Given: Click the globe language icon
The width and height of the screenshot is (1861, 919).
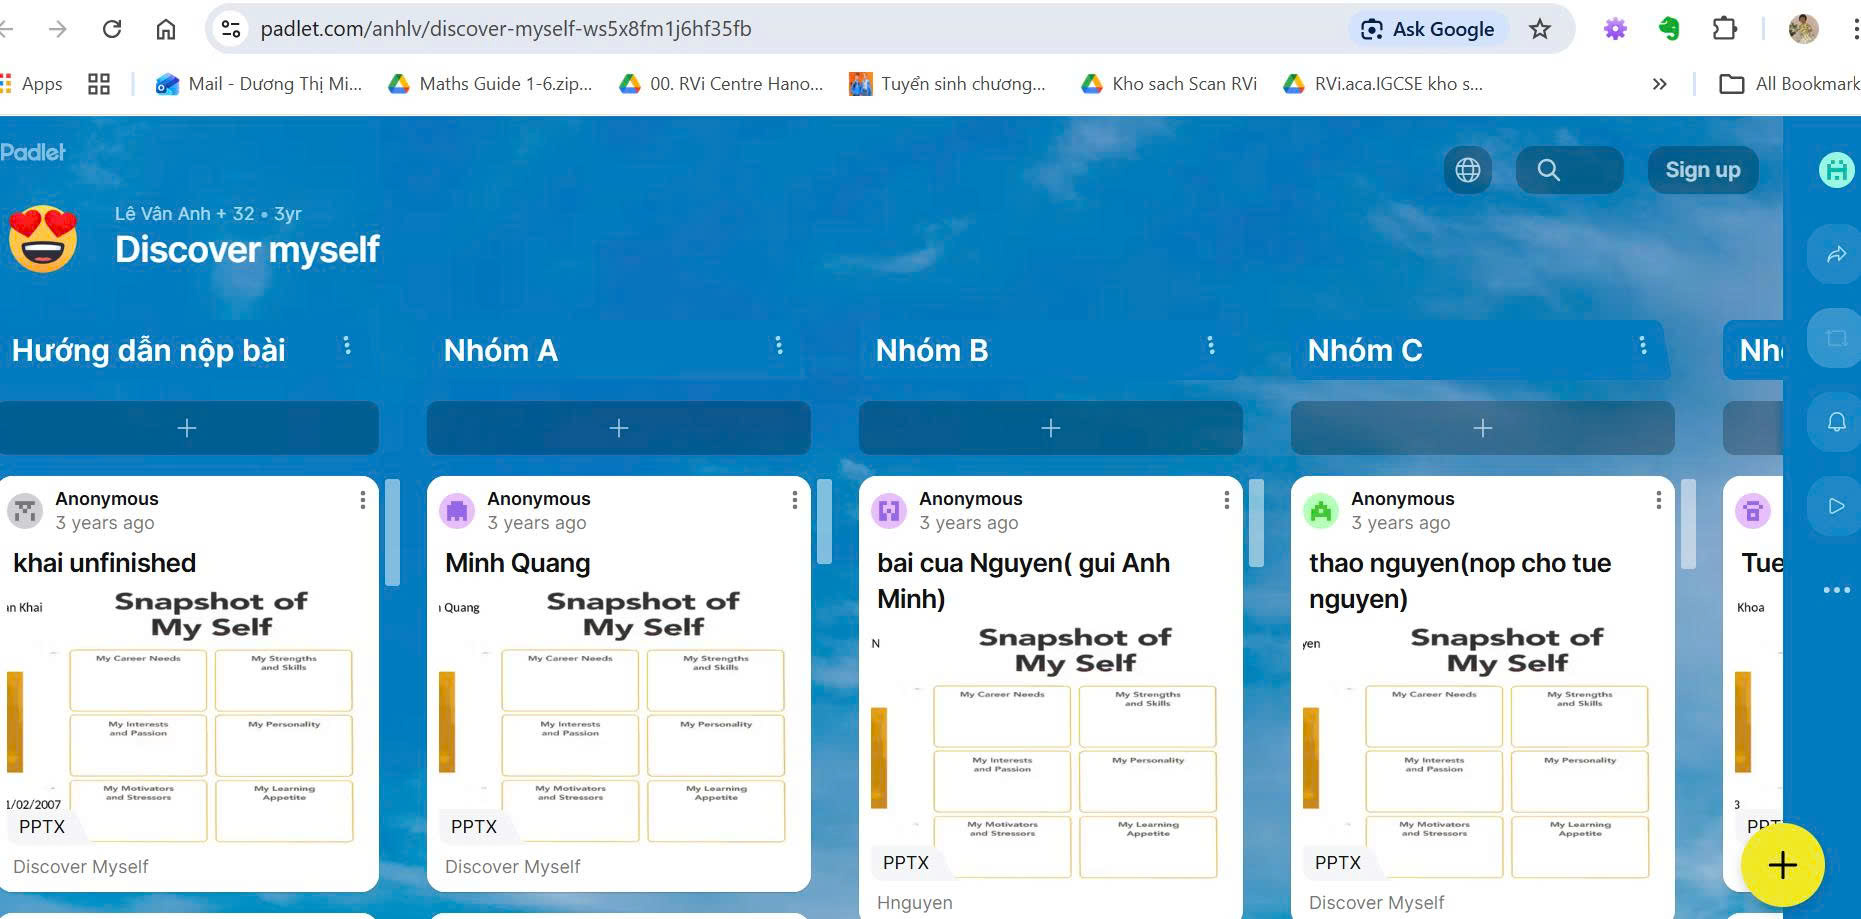Looking at the screenshot, I should point(1467,170).
